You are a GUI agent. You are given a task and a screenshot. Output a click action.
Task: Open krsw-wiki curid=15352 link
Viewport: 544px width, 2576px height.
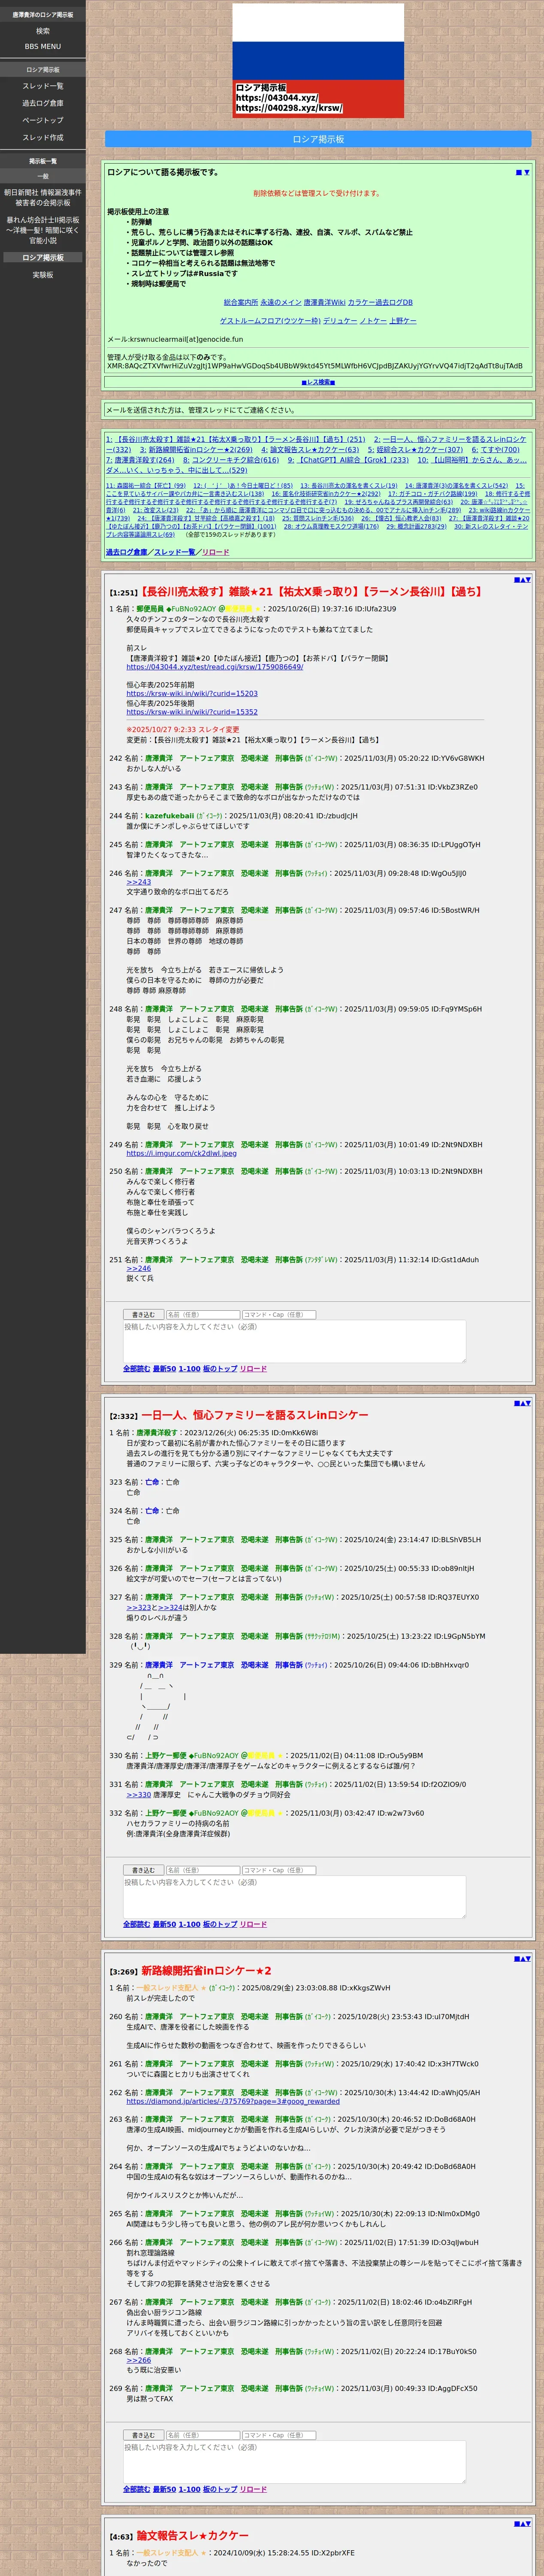point(192,712)
